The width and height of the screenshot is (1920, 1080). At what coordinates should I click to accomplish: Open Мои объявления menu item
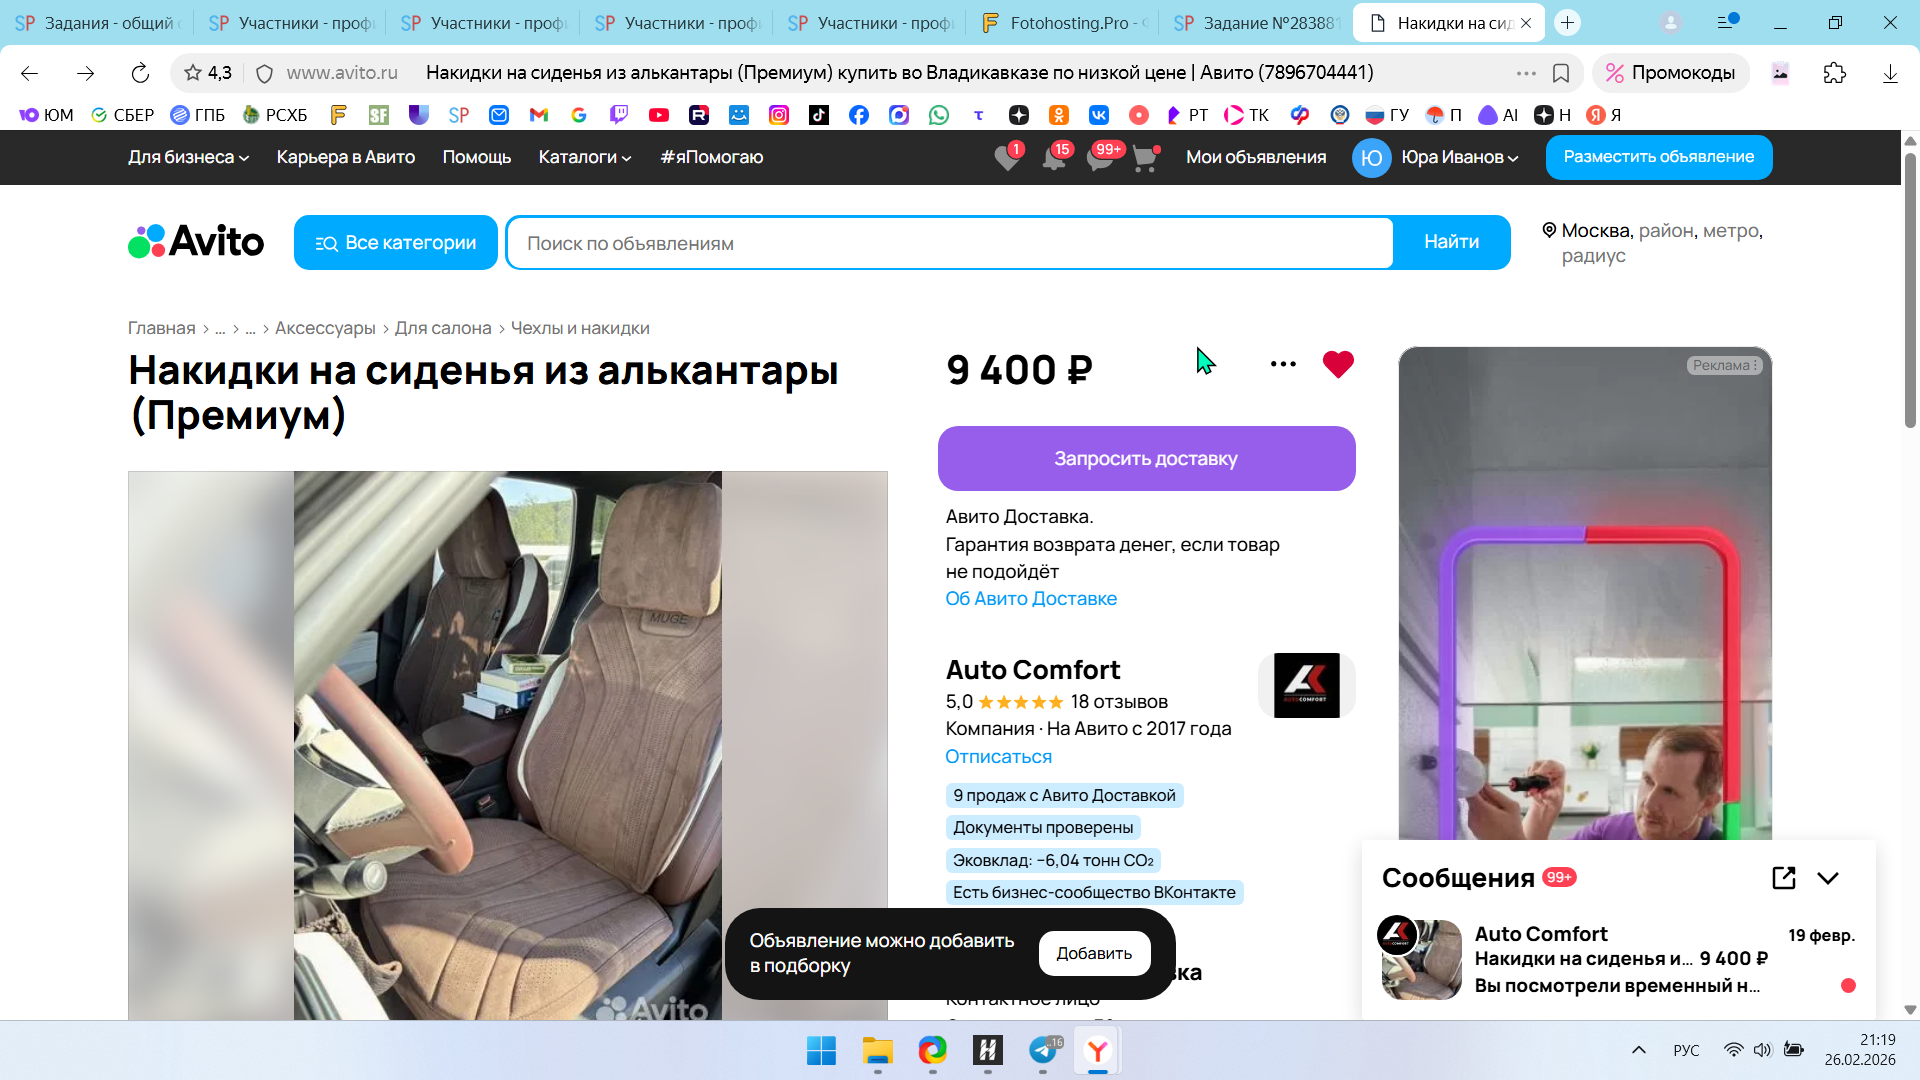click(x=1255, y=157)
